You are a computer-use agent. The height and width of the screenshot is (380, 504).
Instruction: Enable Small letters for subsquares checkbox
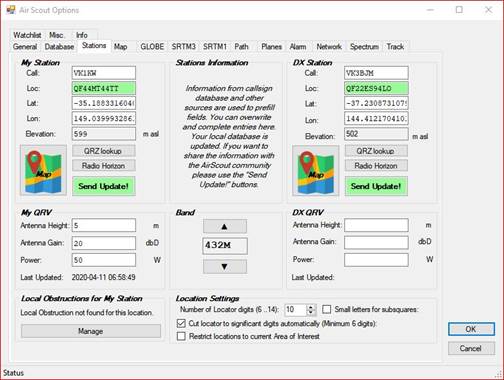coord(327,309)
